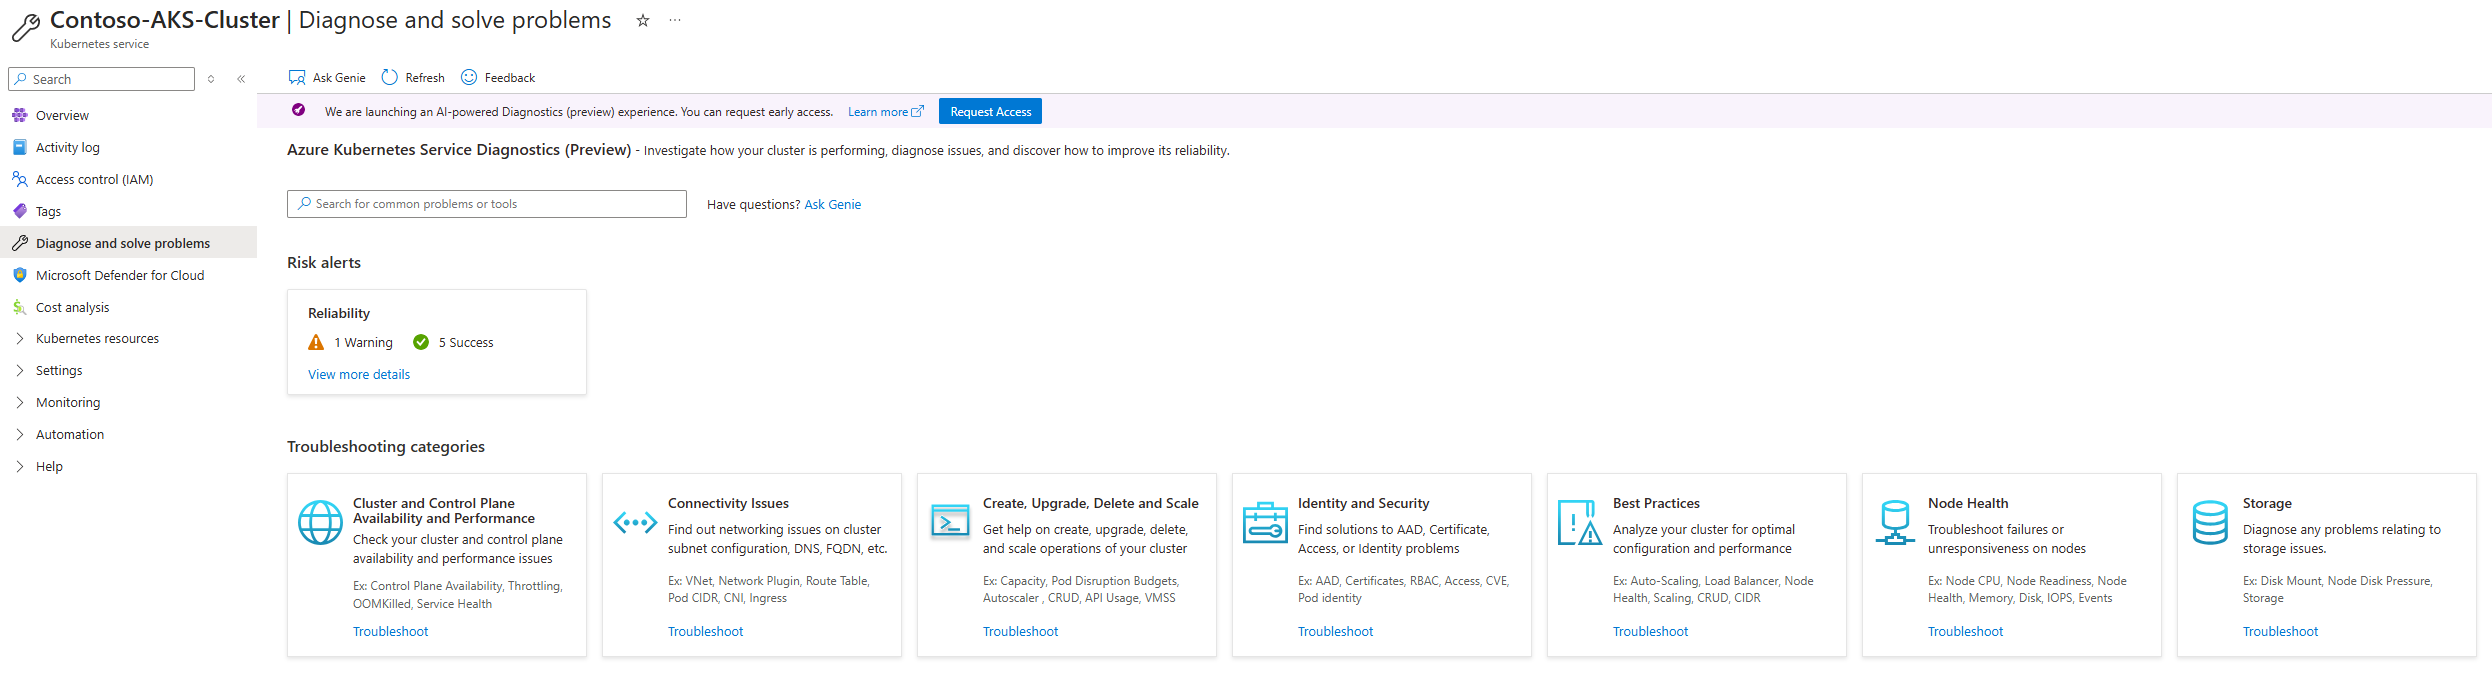Click the orange Warning triangle icon
The height and width of the screenshot is (673, 2492).
click(316, 342)
